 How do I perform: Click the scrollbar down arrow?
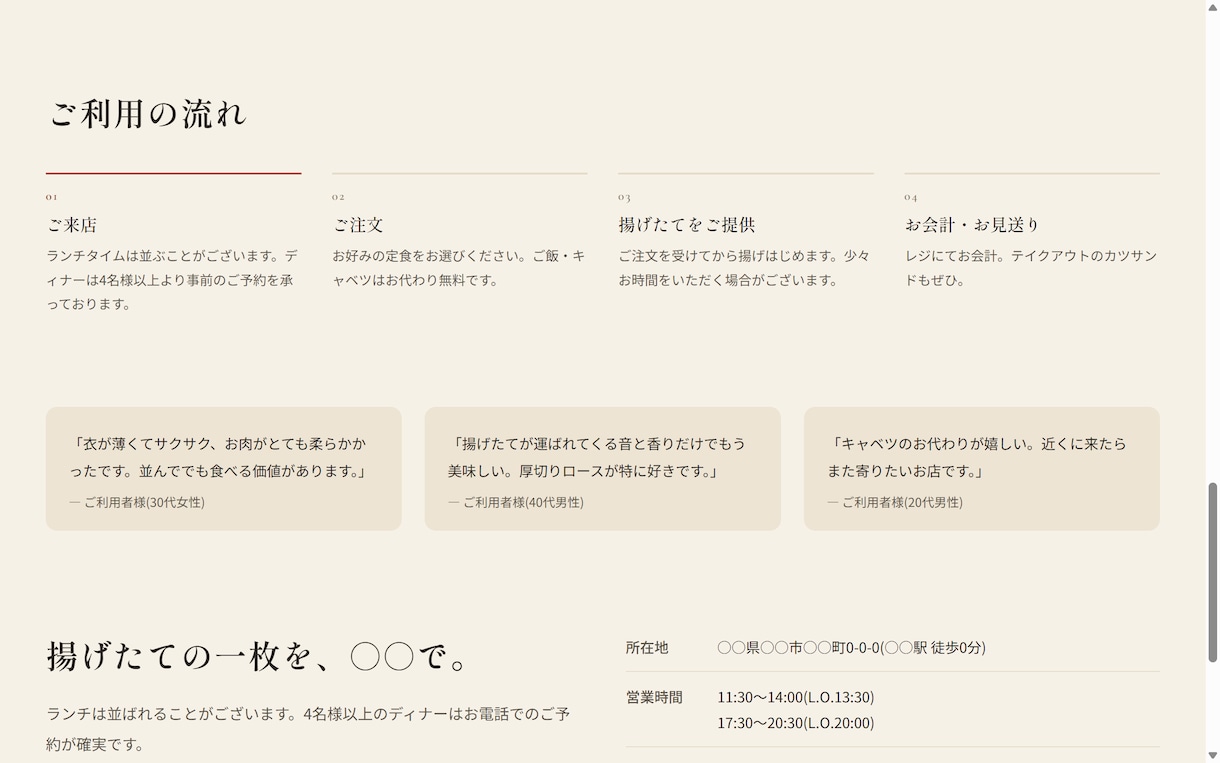click(x=1213, y=756)
